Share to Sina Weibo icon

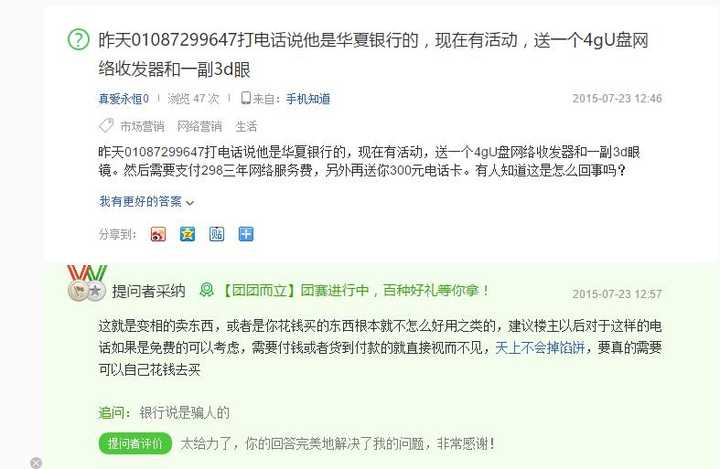click(x=158, y=234)
